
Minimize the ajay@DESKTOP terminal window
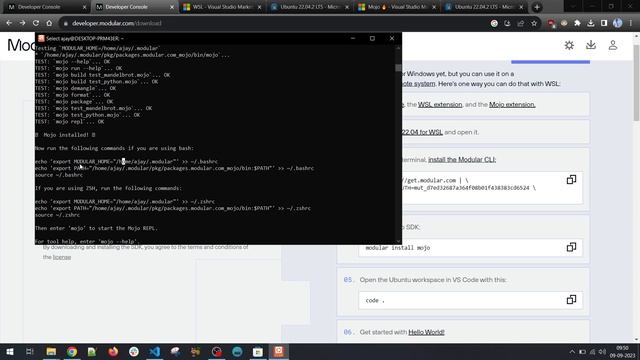(x=353, y=38)
